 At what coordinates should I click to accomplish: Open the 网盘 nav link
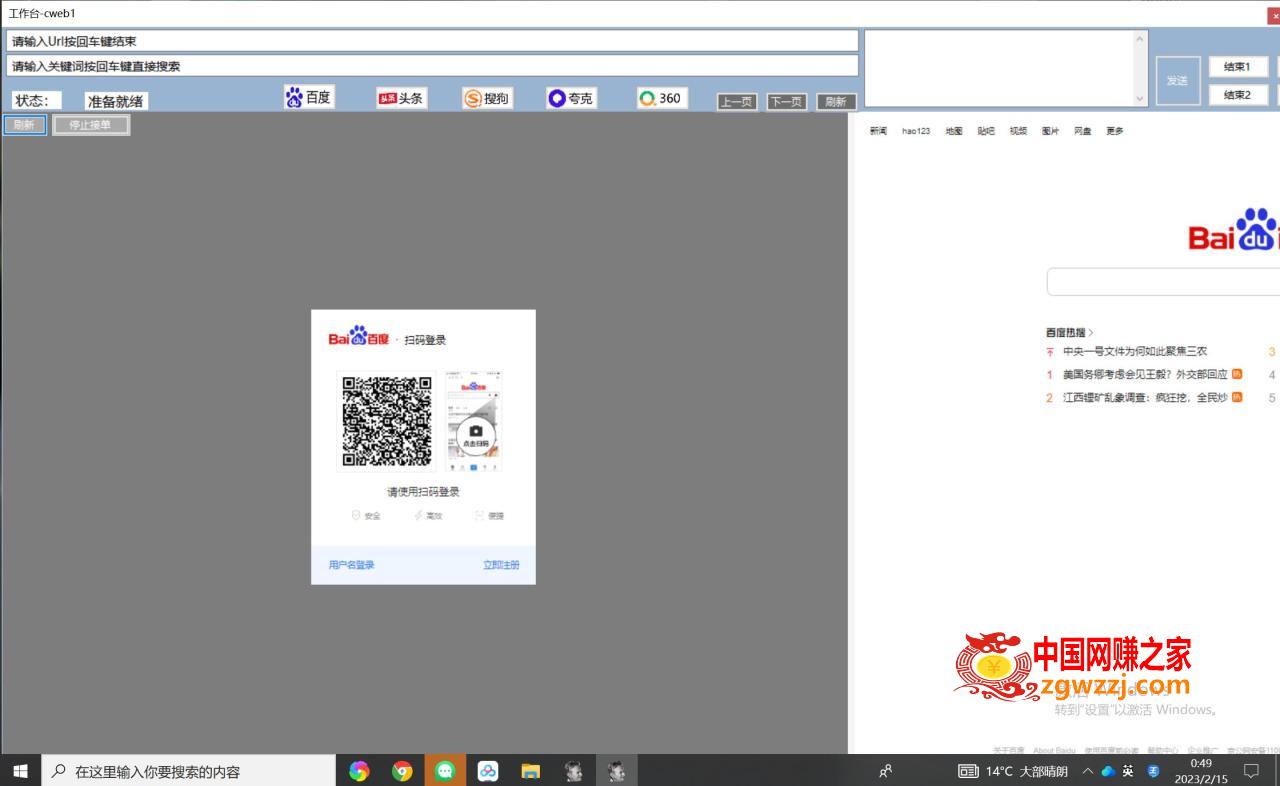pos(1083,131)
